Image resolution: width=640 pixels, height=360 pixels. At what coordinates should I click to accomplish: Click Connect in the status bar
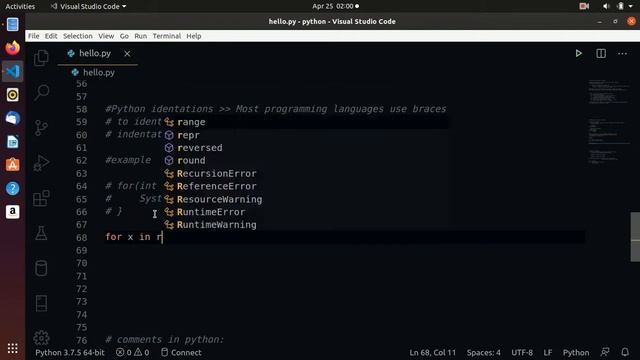tap(181, 352)
